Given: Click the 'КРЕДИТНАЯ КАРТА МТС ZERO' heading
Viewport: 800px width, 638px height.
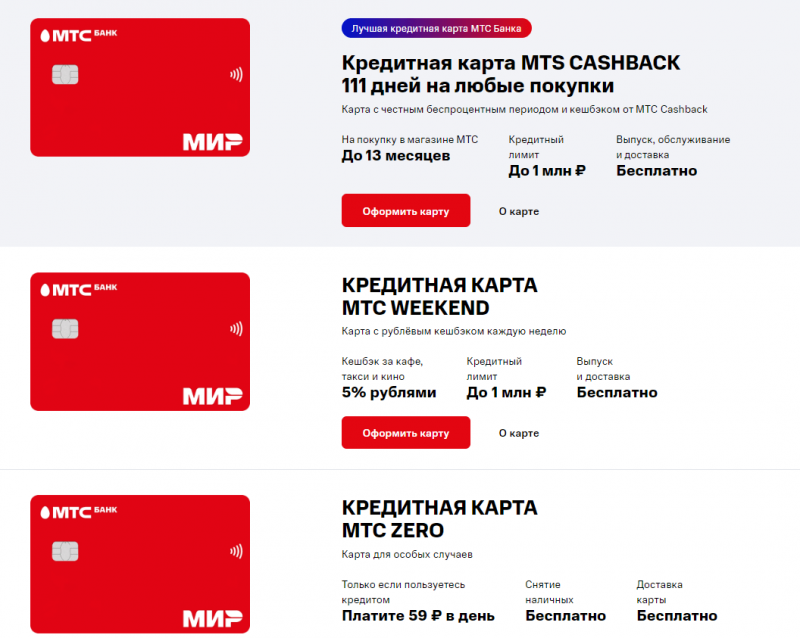Looking at the screenshot, I should tap(439, 518).
